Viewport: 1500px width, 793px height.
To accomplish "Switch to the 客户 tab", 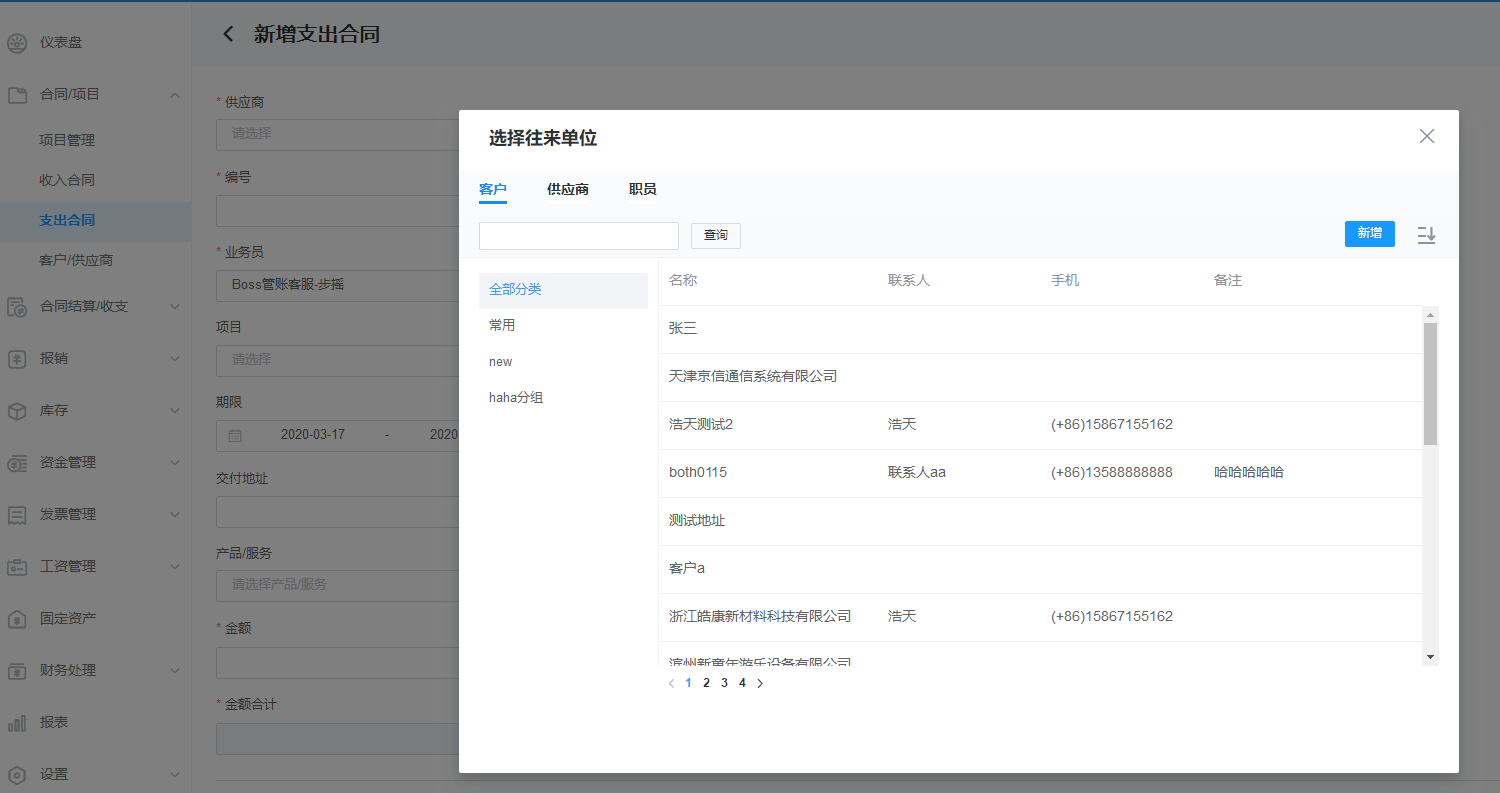I will pos(493,190).
